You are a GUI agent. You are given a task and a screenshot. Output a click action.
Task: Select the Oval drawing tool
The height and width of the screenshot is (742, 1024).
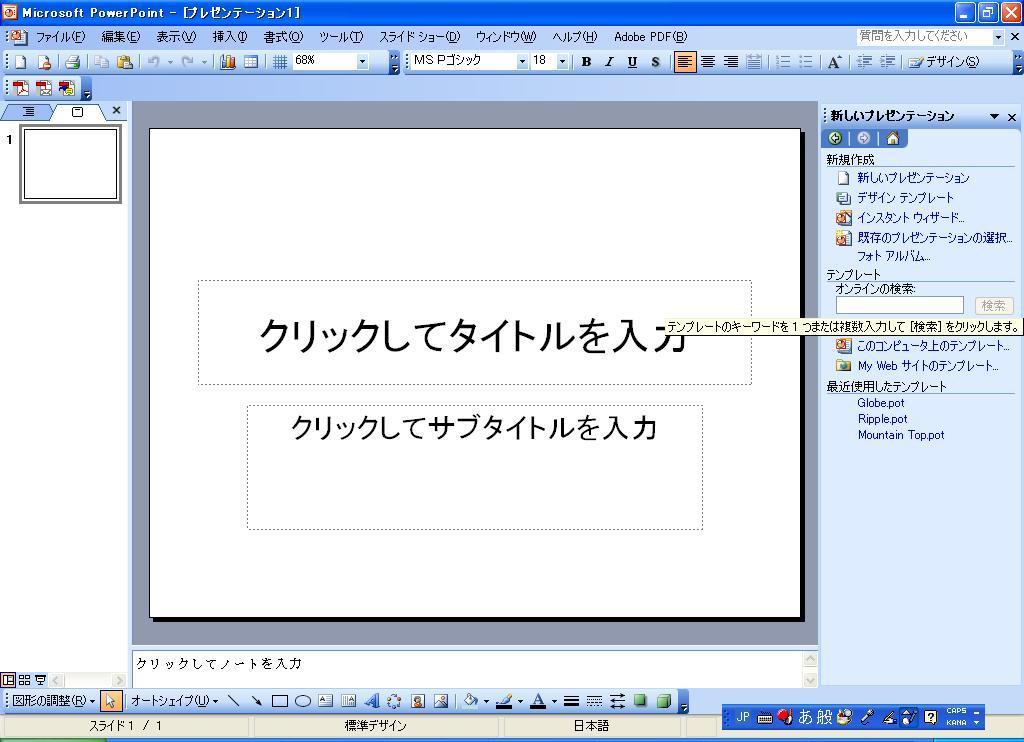[303, 701]
